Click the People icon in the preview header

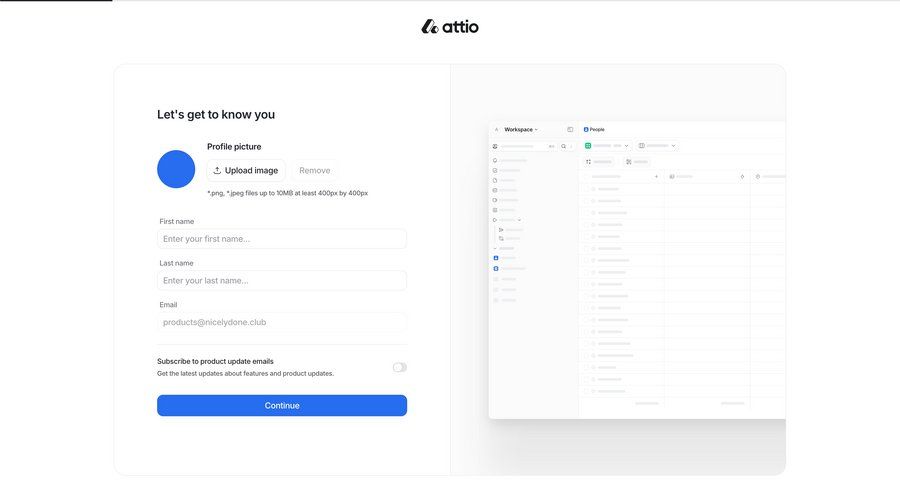(586, 129)
